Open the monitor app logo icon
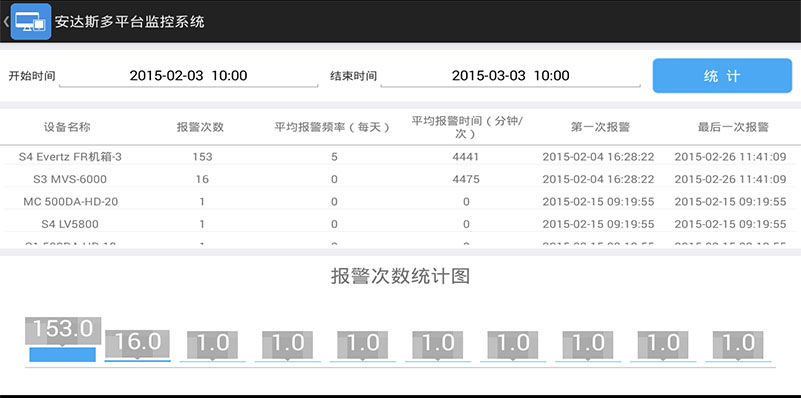Screen dimensions: 801x398 [31, 21]
